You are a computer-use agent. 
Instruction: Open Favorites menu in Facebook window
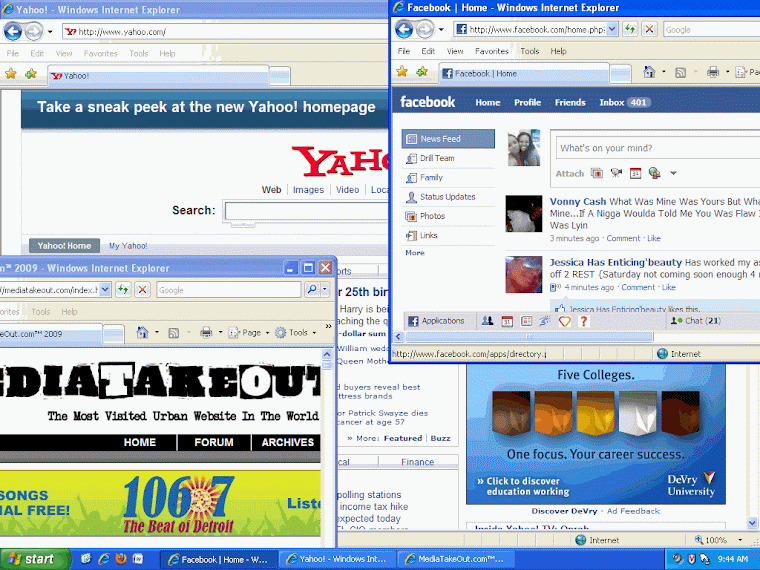491,51
